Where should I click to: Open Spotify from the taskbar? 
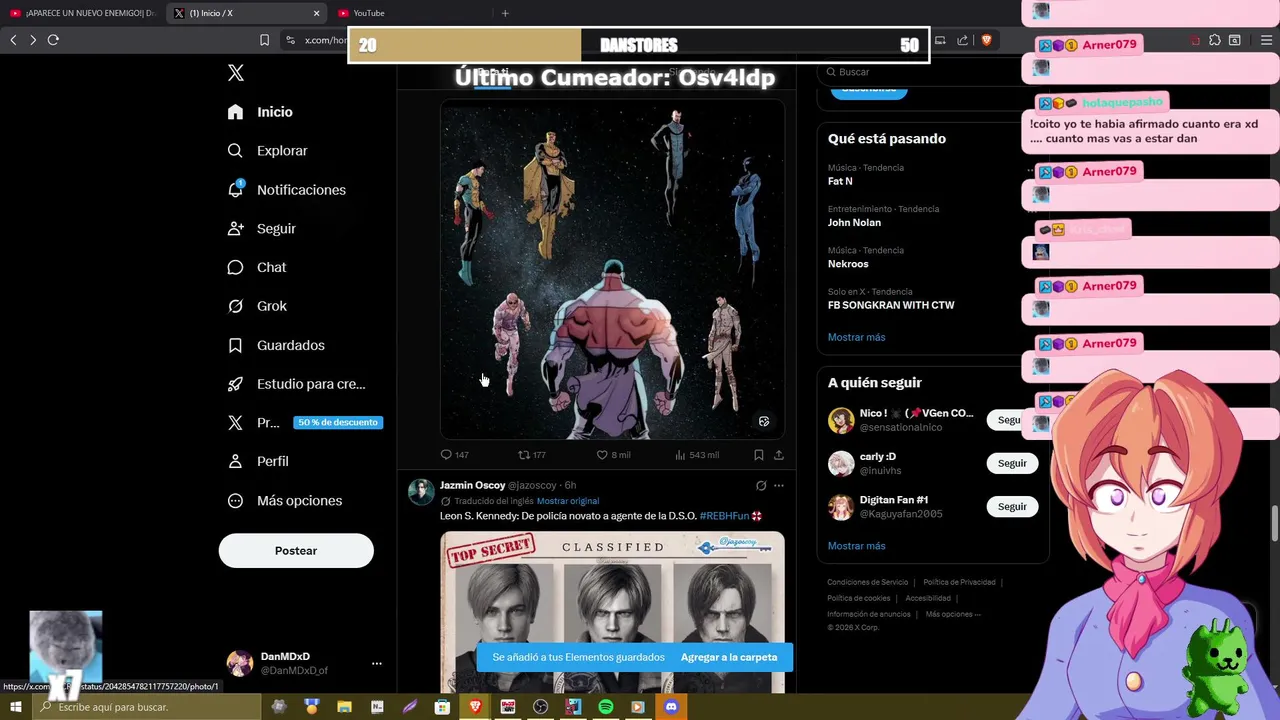point(605,707)
